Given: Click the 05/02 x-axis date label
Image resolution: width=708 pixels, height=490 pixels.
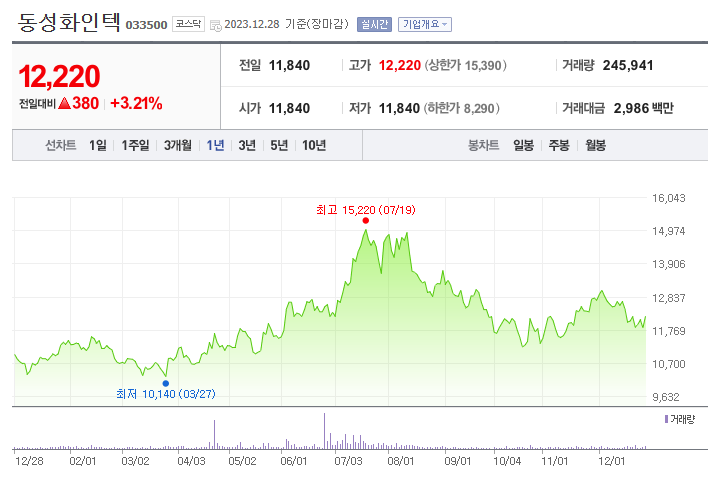Looking at the screenshot, I should [242, 461].
